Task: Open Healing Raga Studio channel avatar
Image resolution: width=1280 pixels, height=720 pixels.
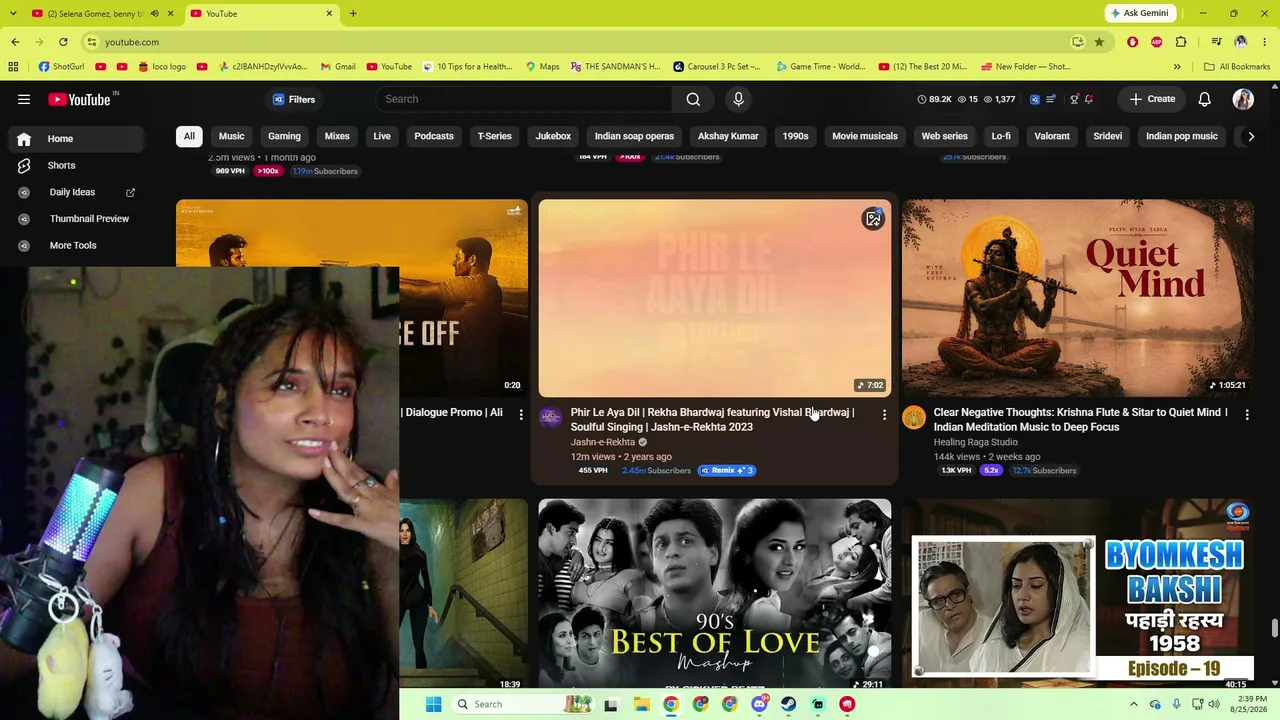Action: pyautogui.click(x=914, y=417)
